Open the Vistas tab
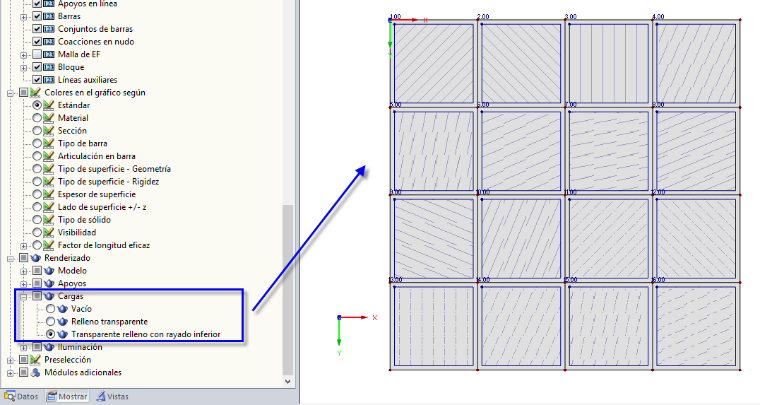Image resolution: width=760 pixels, height=405 pixels. (x=112, y=396)
